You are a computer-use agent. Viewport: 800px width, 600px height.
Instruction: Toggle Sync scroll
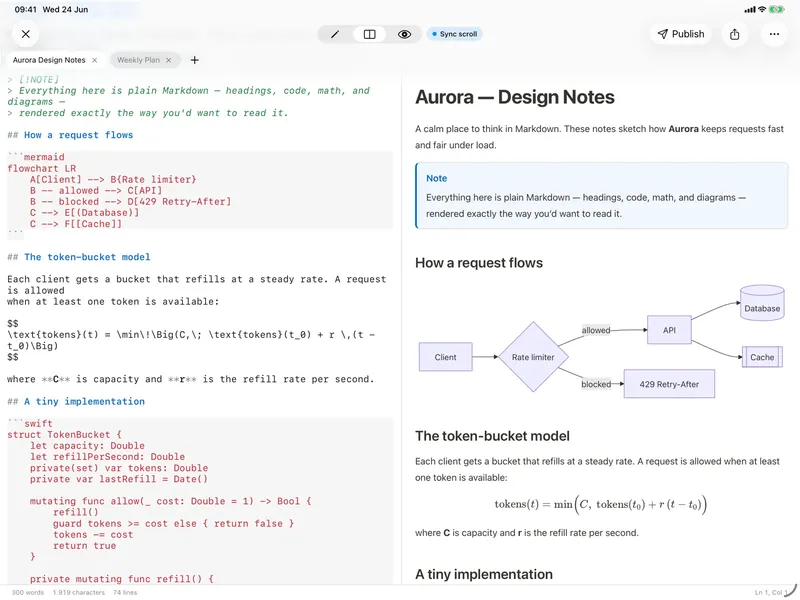point(454,34)
